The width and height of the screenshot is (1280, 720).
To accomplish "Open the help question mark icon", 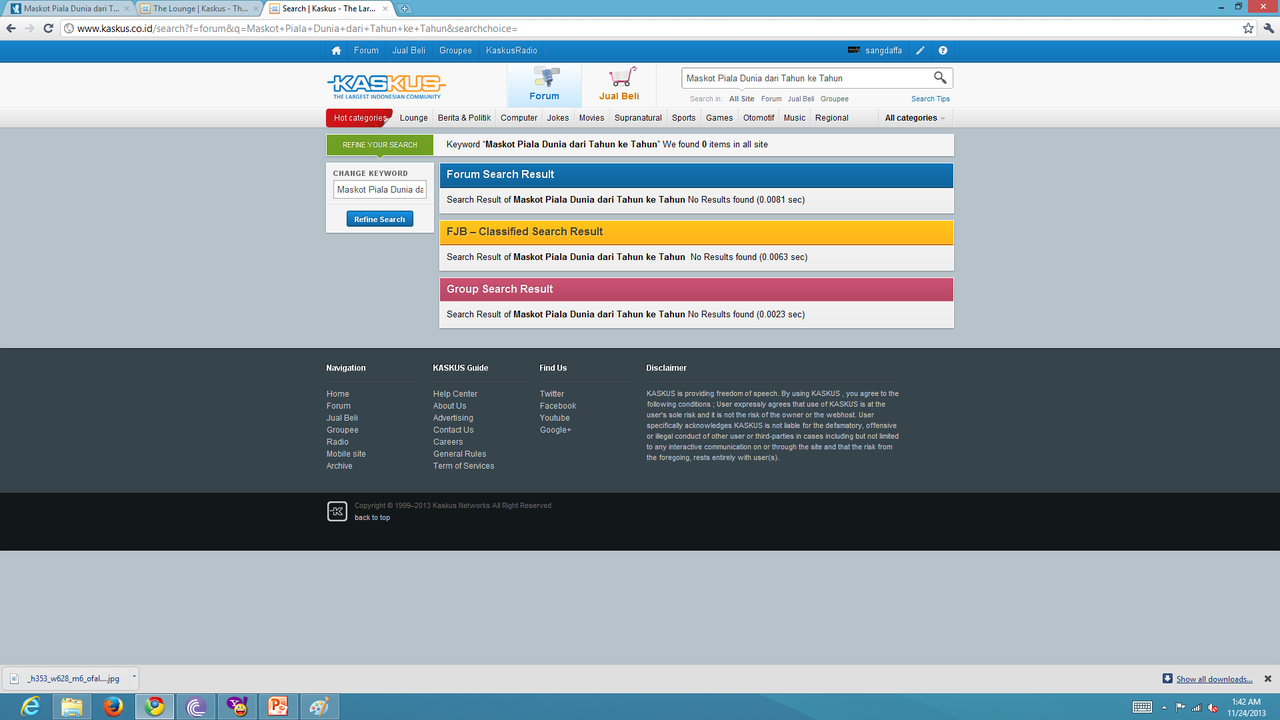I will pyautogui.click(x=943, y=50).
